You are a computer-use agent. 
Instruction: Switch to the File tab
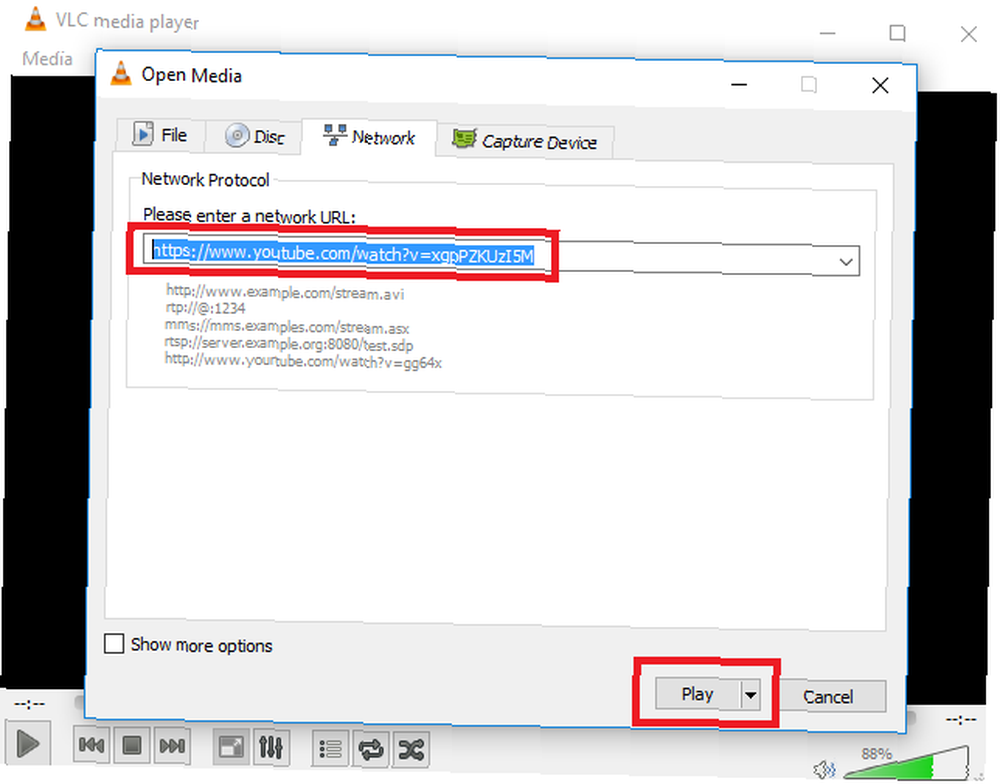(160, 135)
